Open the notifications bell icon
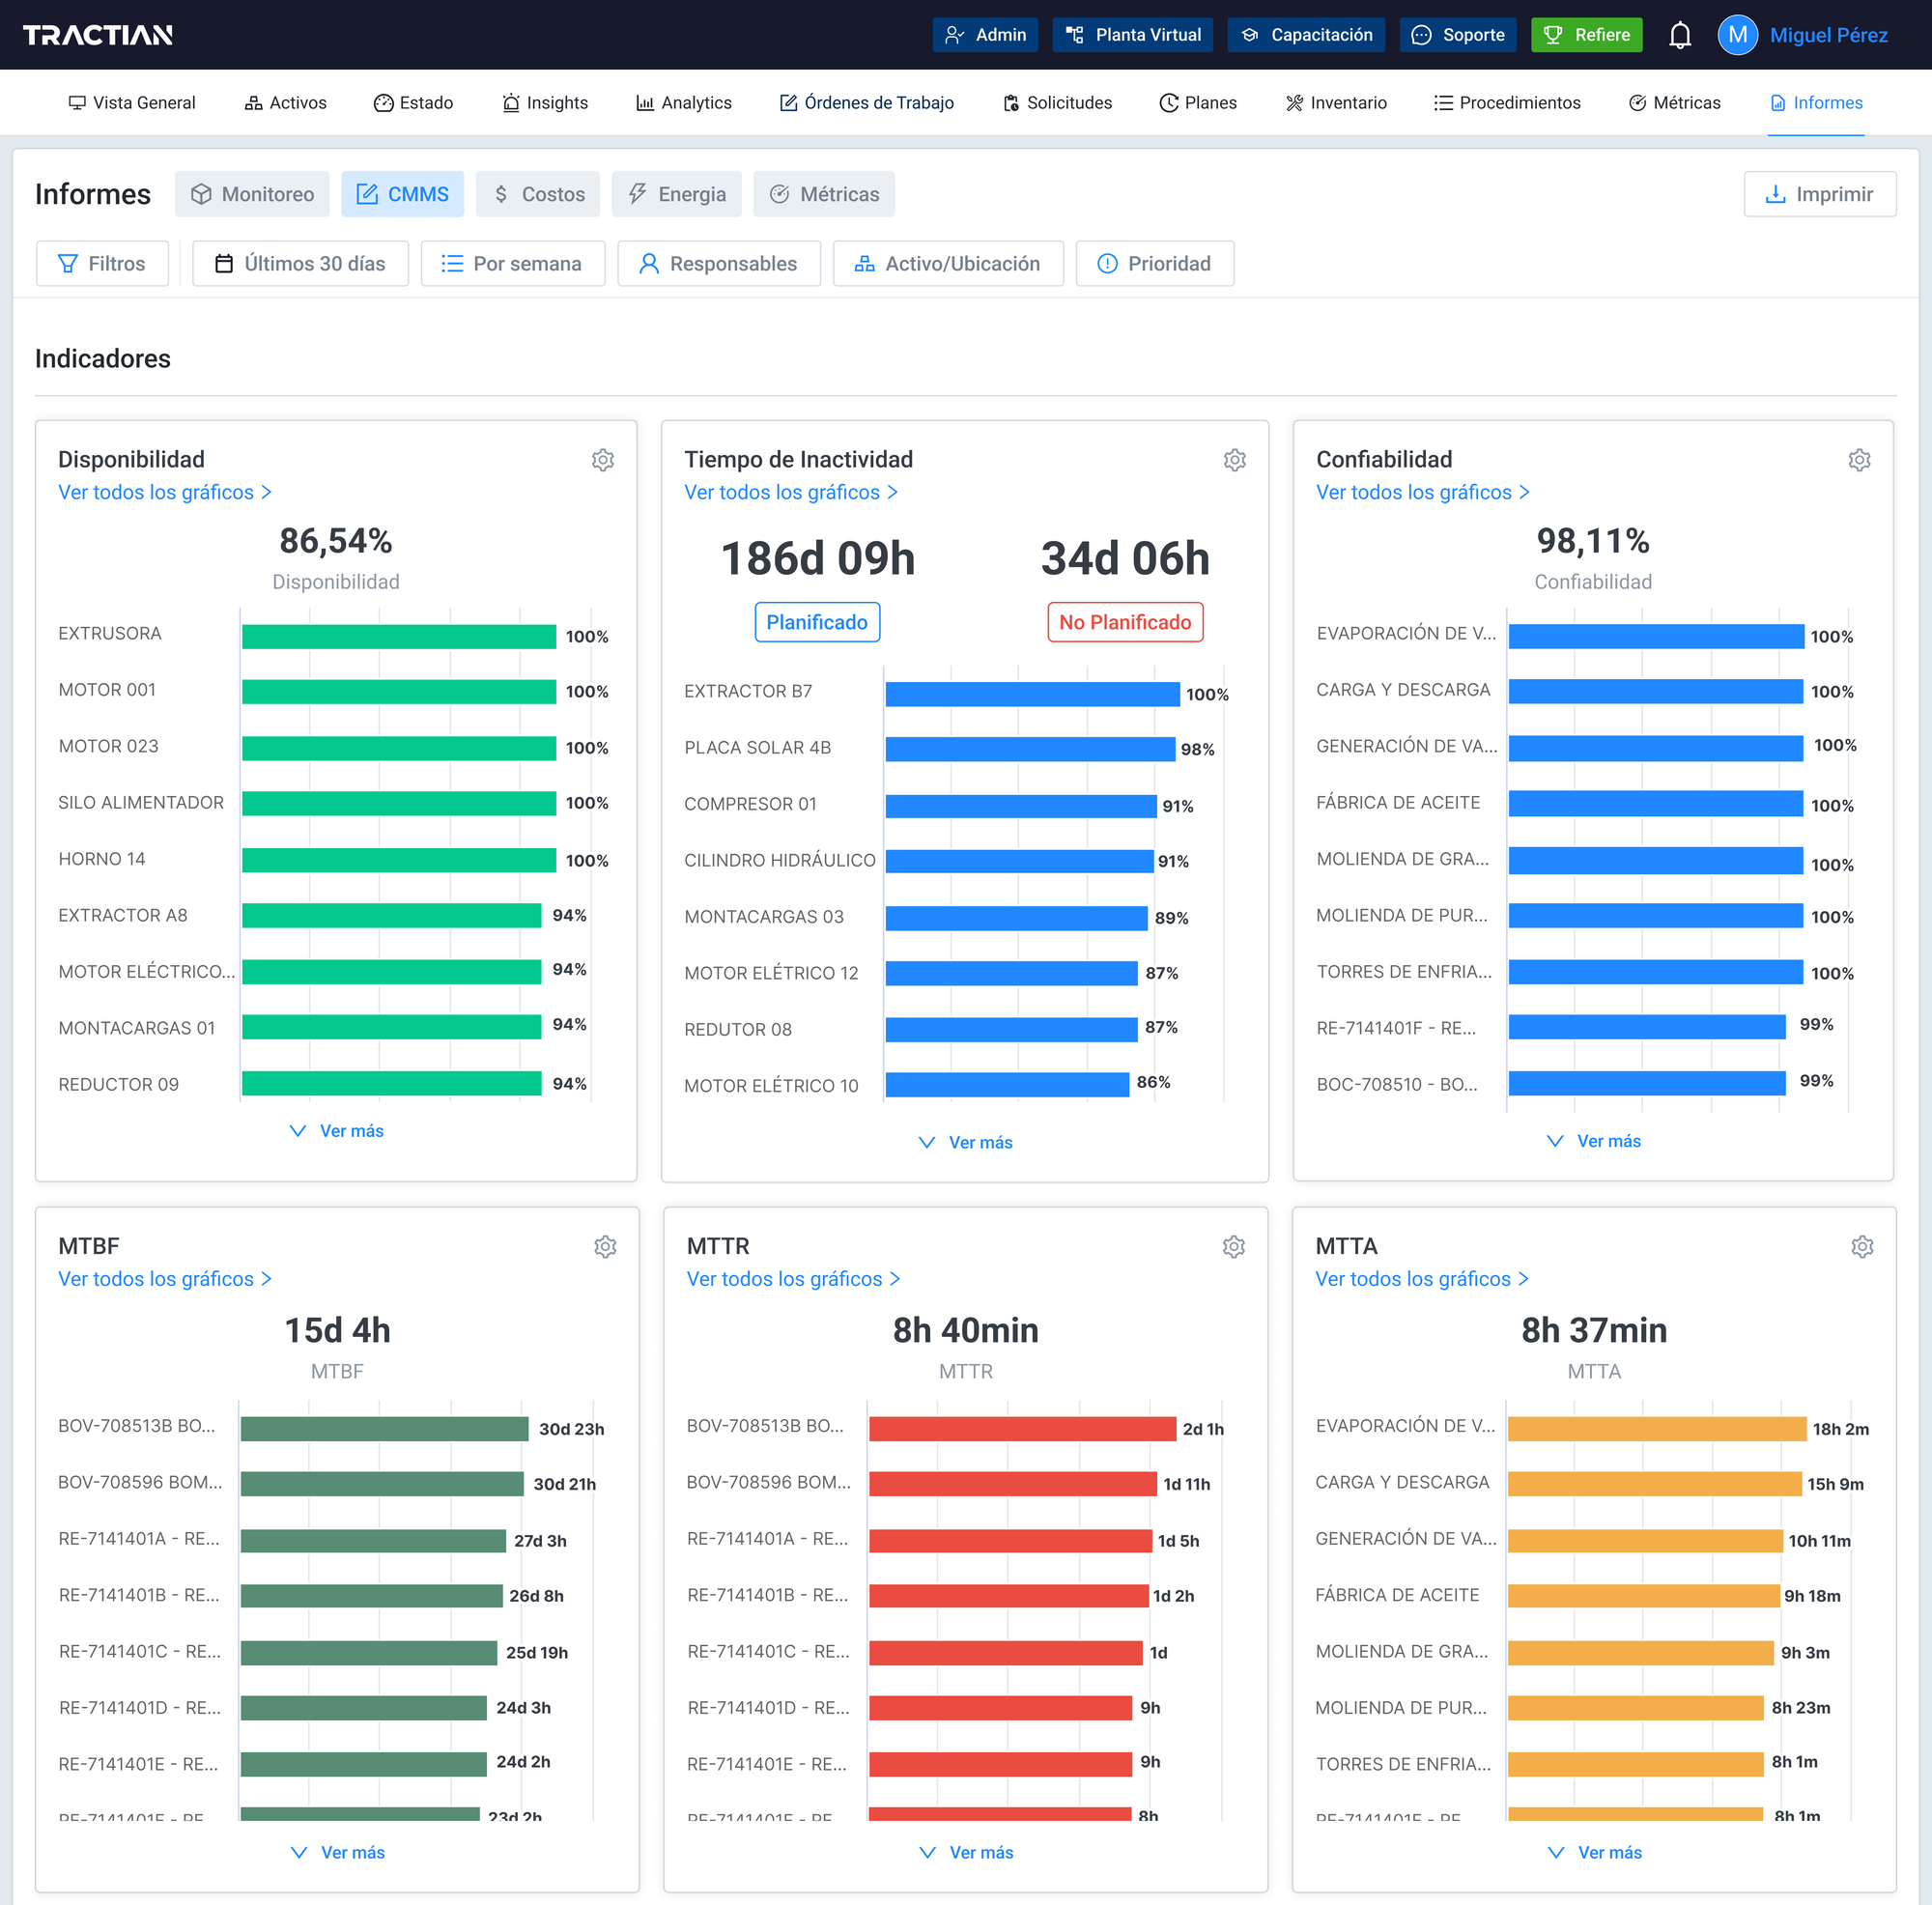Viewport: 1932px width, 1905px height. coord(1679,35)
